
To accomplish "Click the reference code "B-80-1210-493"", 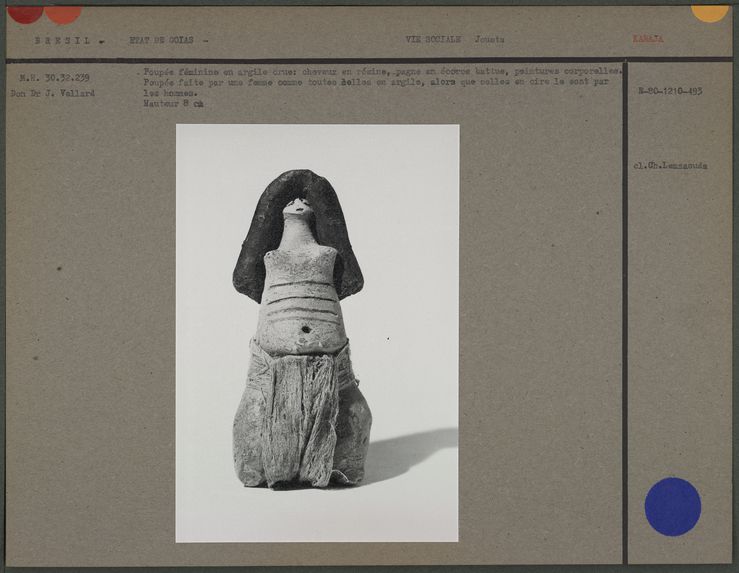I will click(x=669, y=91).
